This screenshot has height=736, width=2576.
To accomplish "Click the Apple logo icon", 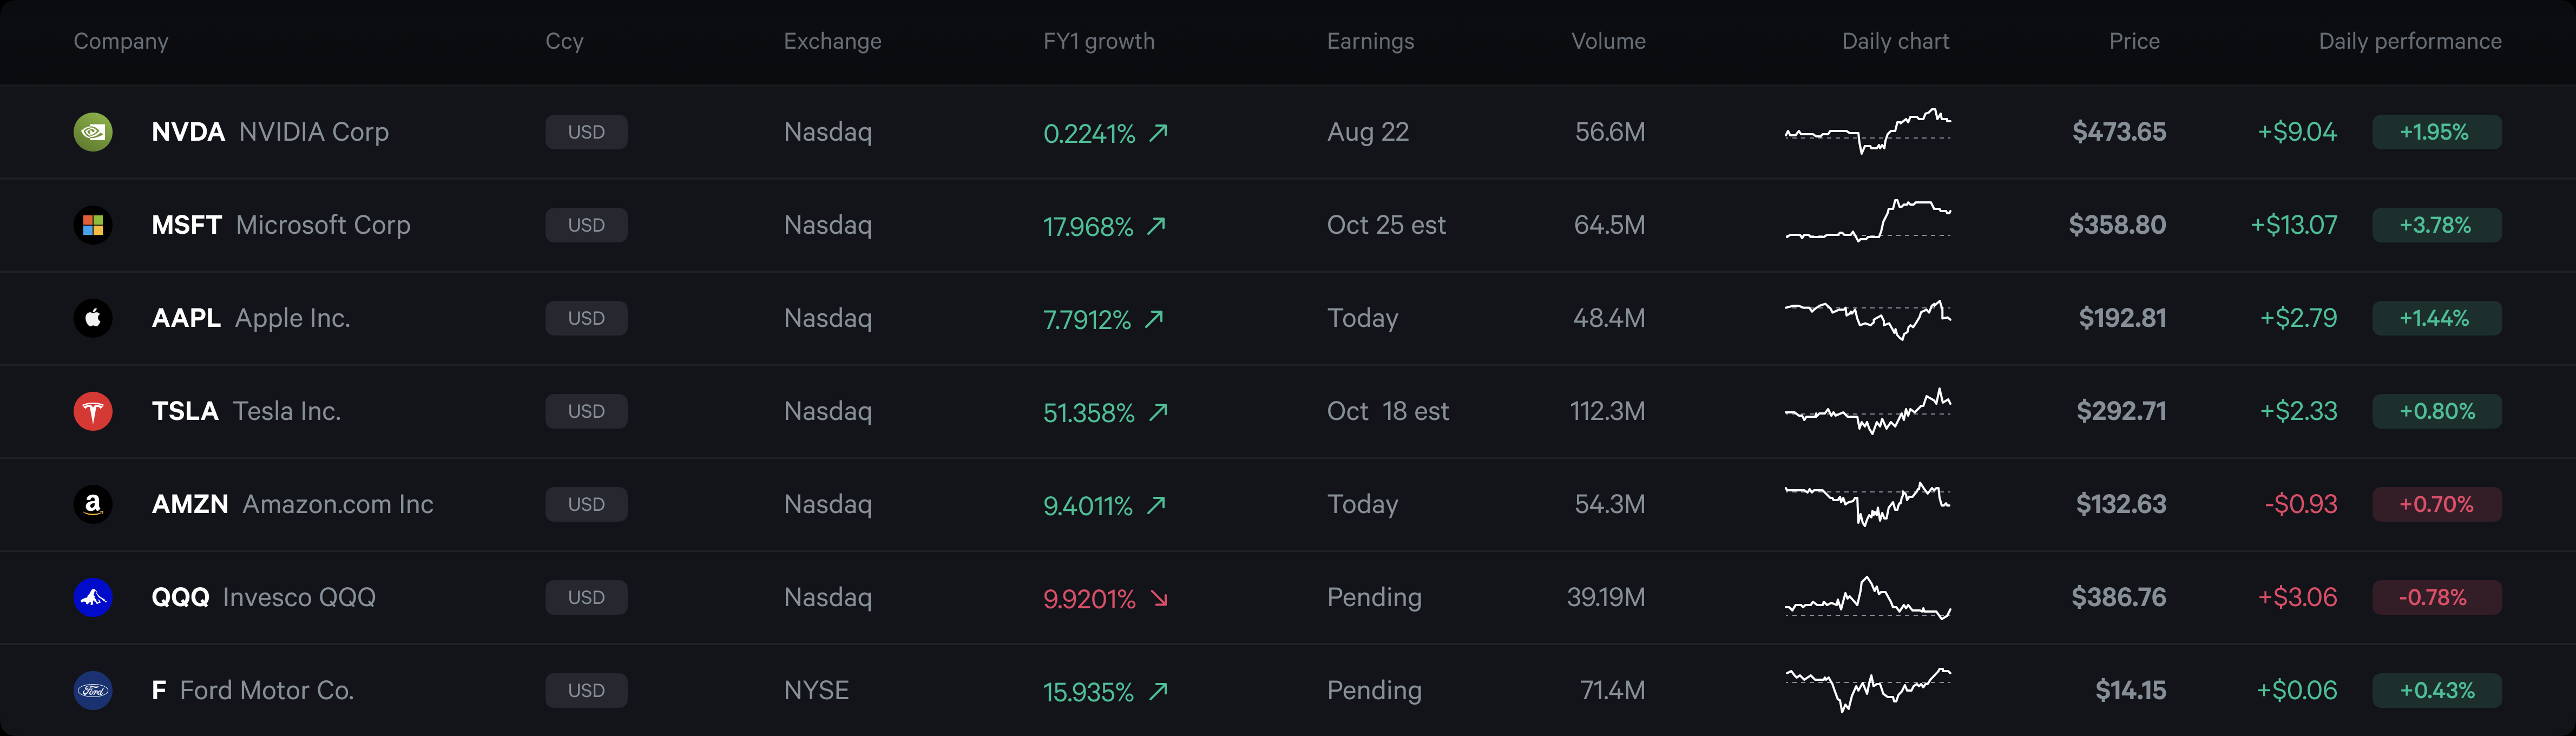I will click(93, 318).
